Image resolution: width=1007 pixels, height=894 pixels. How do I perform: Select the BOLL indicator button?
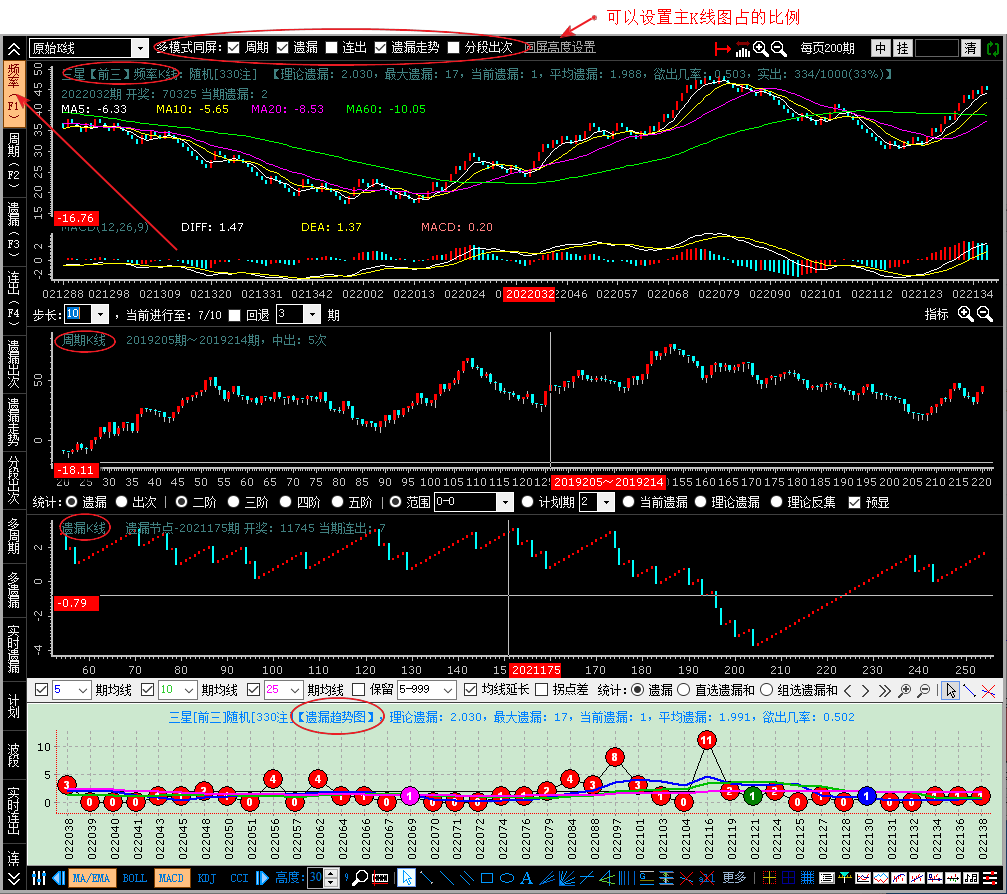134,878
